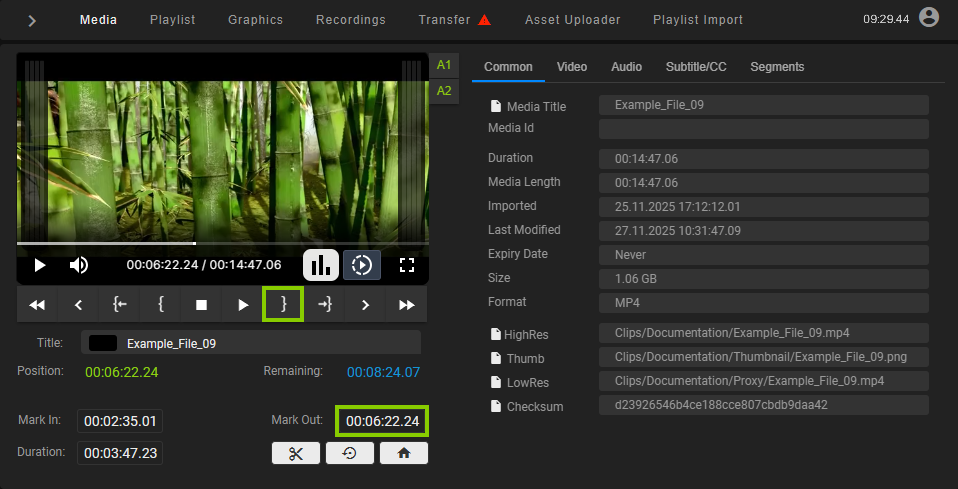Cut the clip with the scissors button
Image resolution: width=958 pixels, height=489 pixels.
295,453
